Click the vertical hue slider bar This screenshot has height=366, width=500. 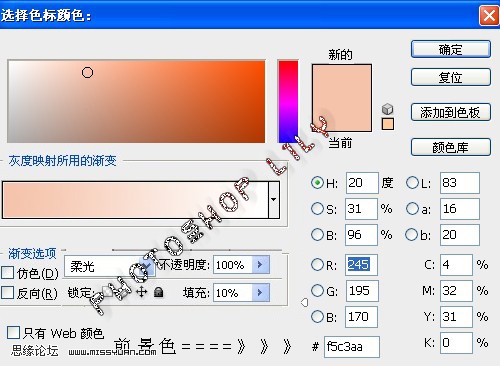288,101
